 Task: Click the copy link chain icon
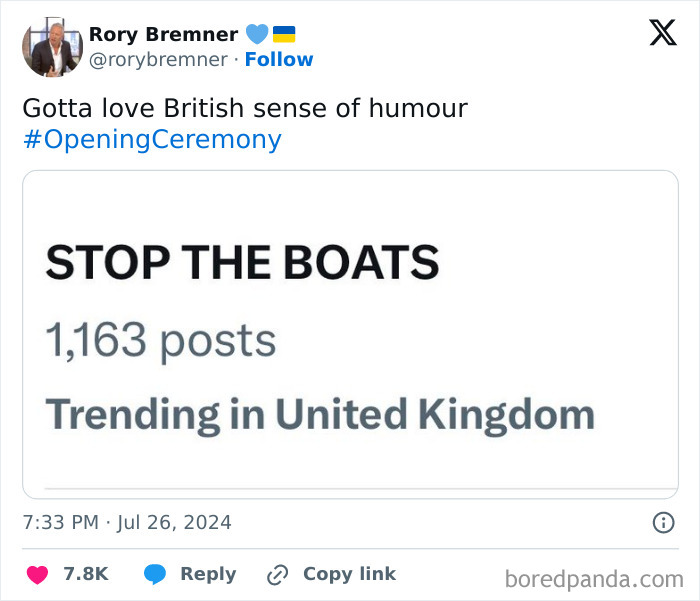pyautogui.click(x=277, y=575)
